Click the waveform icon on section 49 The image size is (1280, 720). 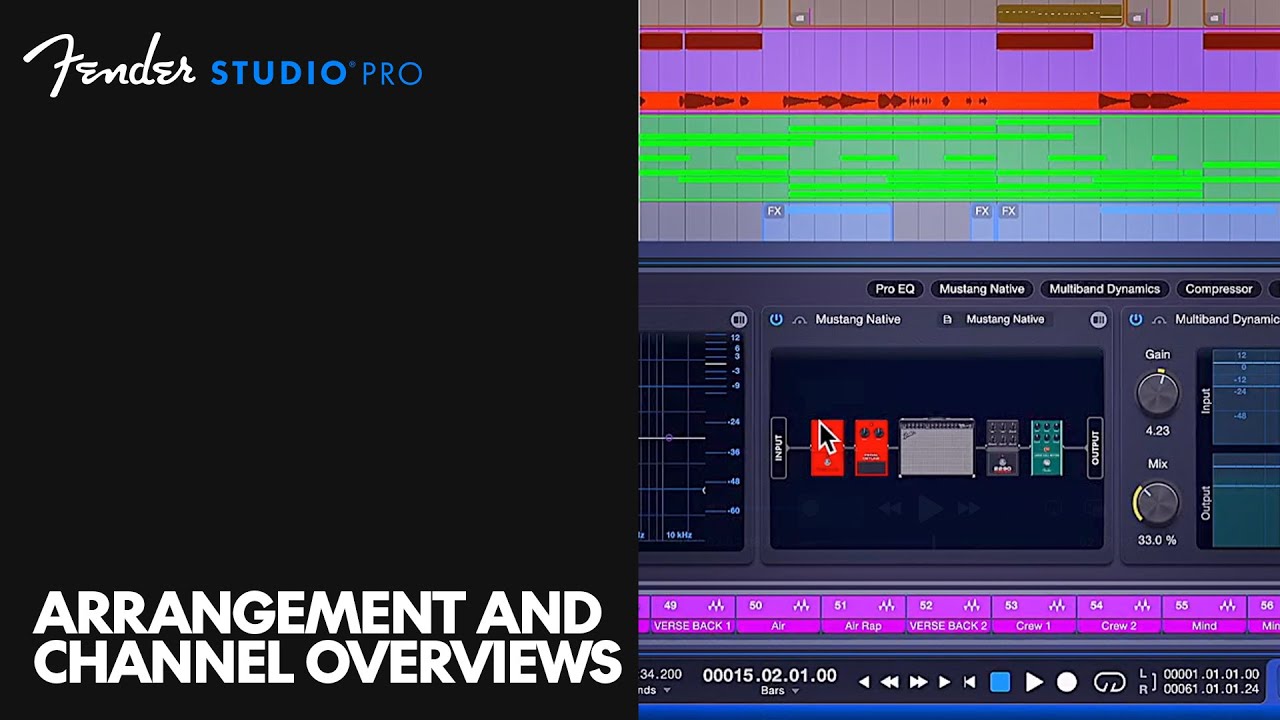pos(716,606)
